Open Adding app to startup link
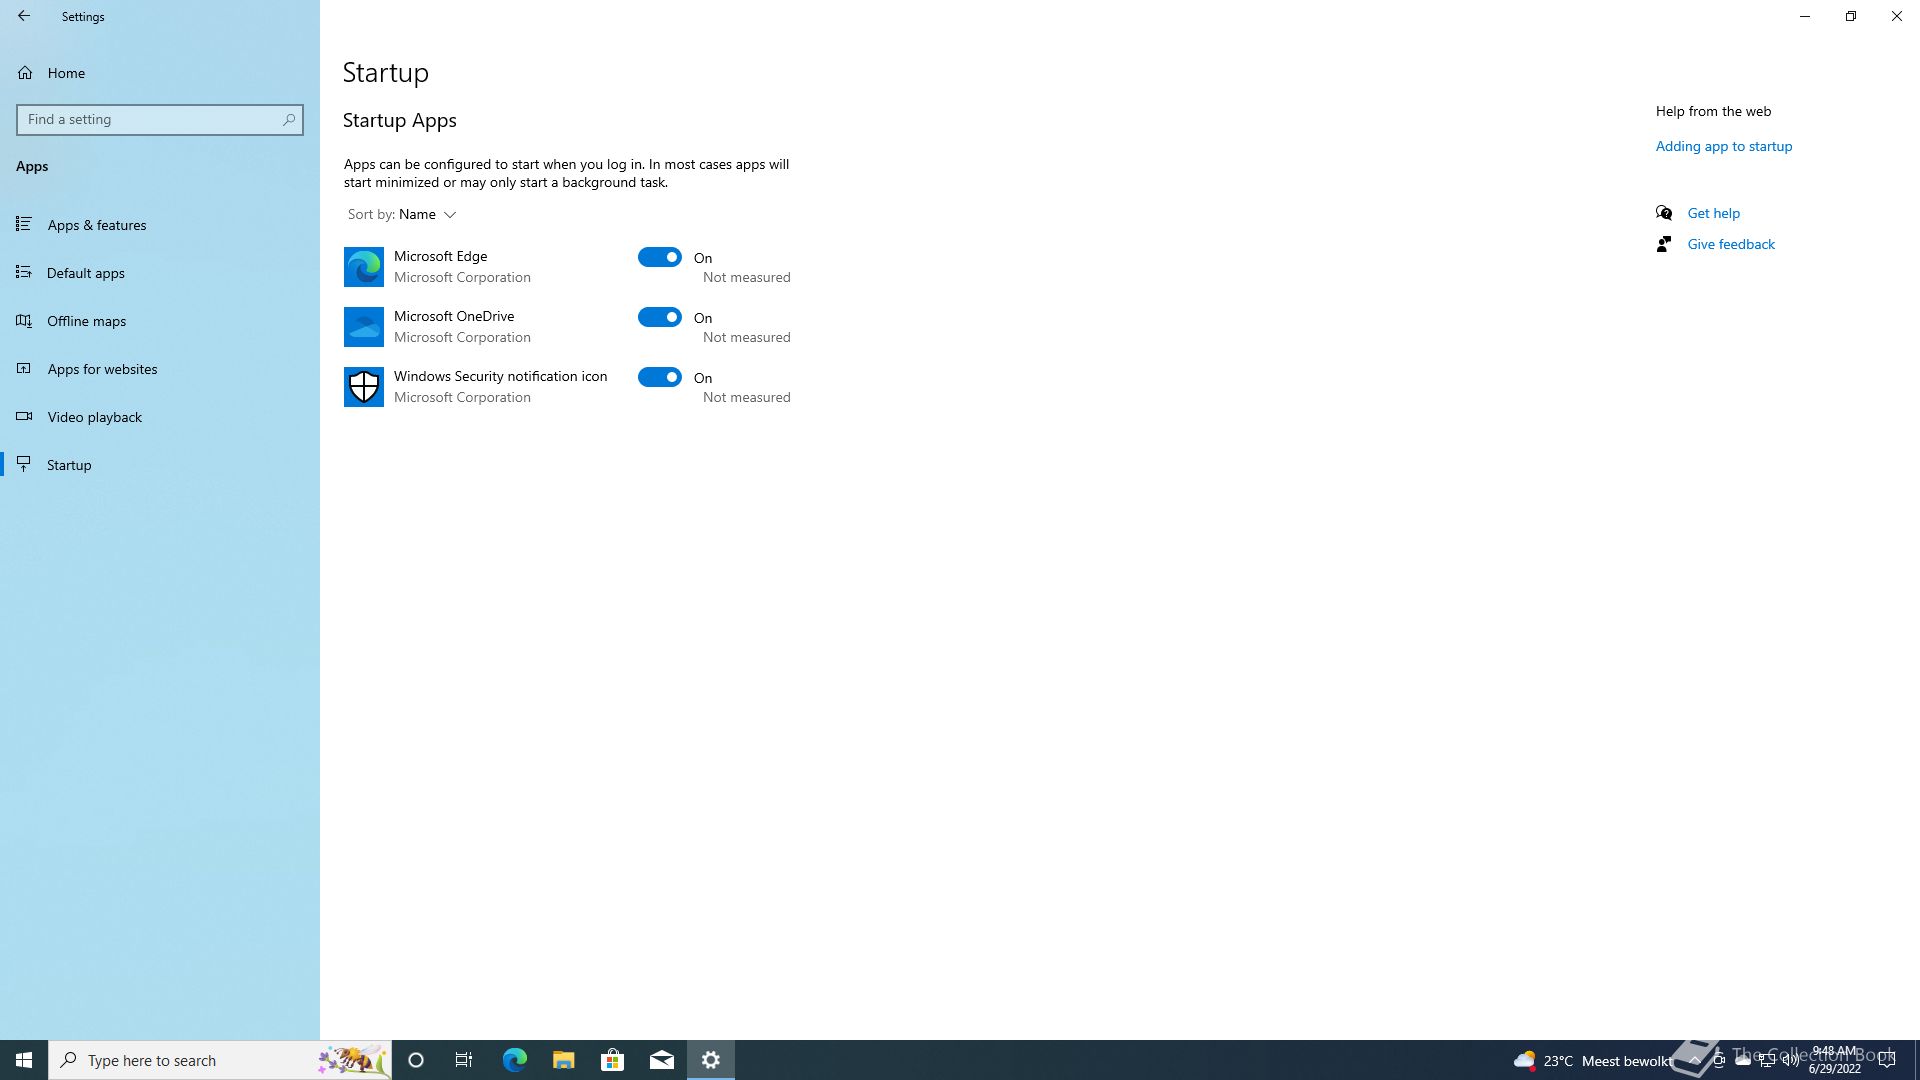This screenshot has height=1080, width=1920. coord(1723,146)
